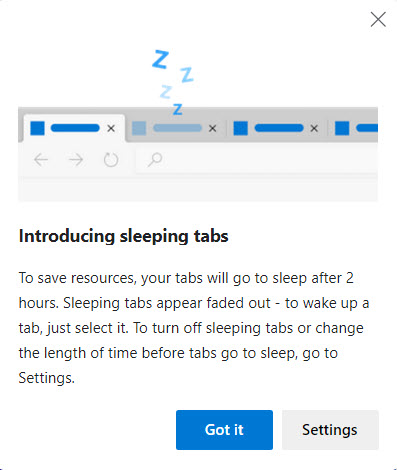Viewport: 397px width, 470px height.
Task: Click the largest blue Z letter
Action: (160, 59)
